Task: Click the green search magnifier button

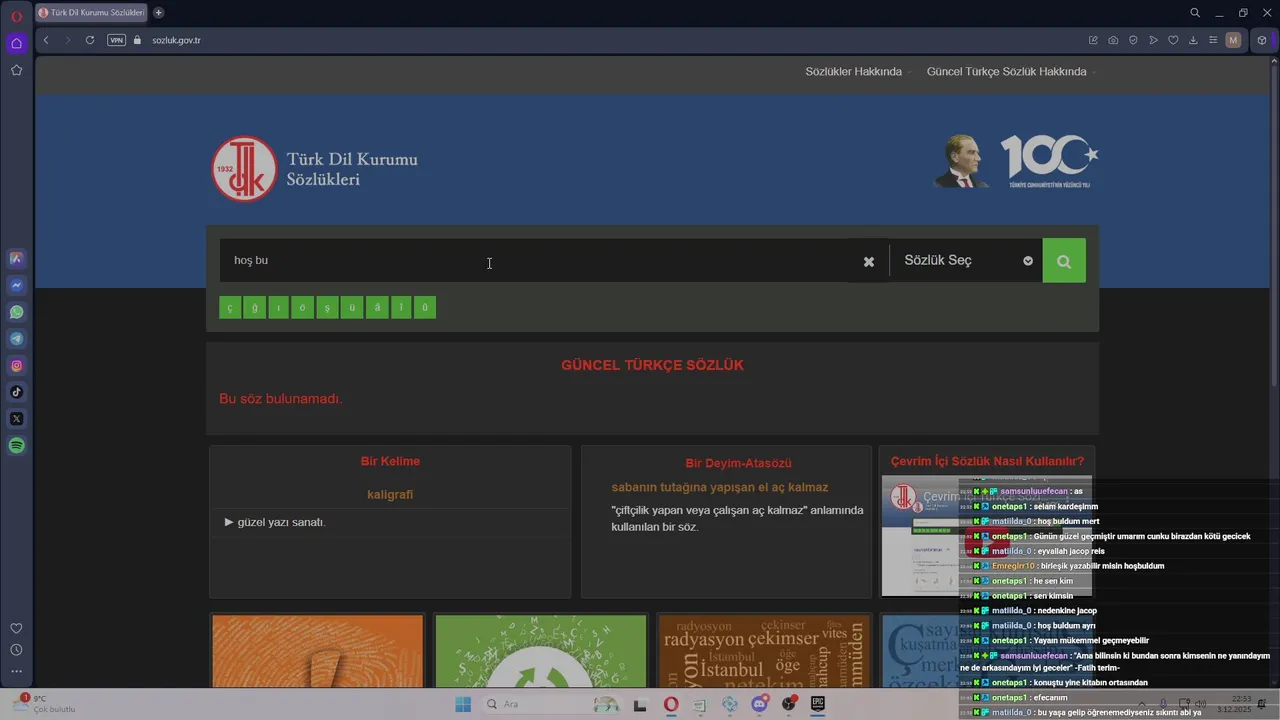Action: [1064, 261]
